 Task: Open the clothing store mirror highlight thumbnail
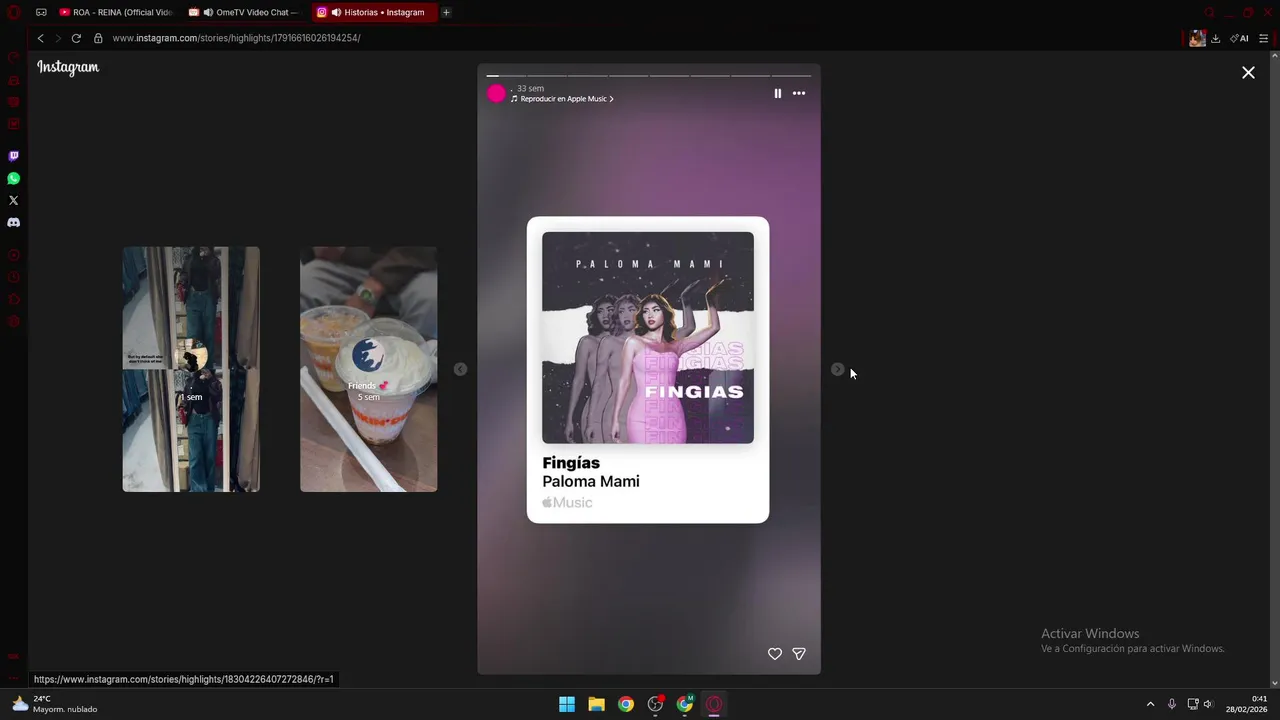[191, 369]
